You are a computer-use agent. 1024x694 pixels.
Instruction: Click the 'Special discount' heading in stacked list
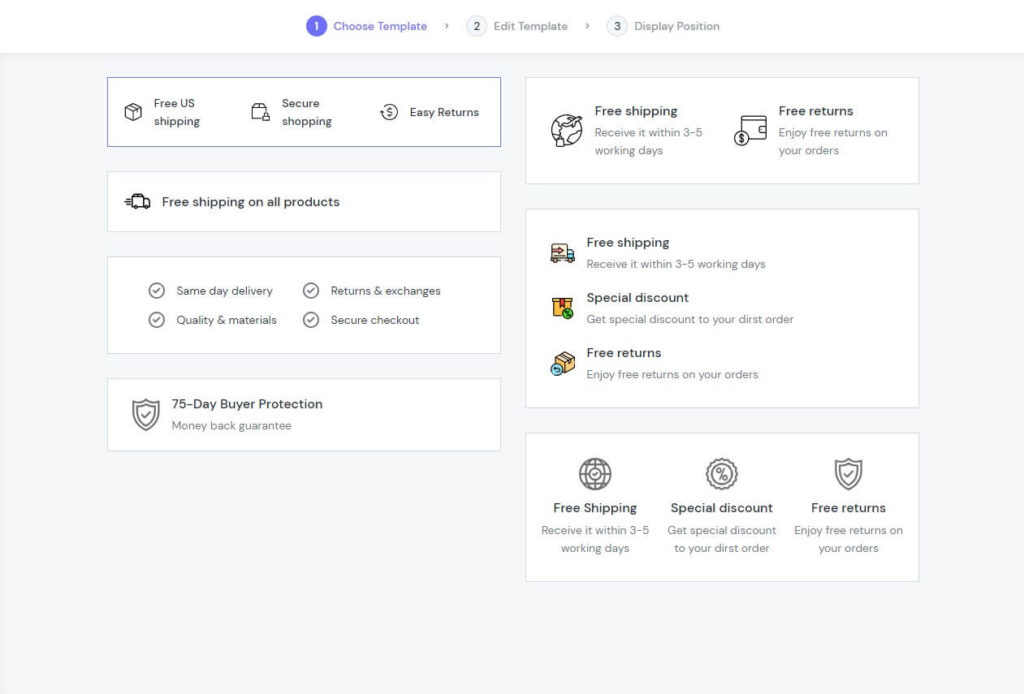click(x=637, y=298)
